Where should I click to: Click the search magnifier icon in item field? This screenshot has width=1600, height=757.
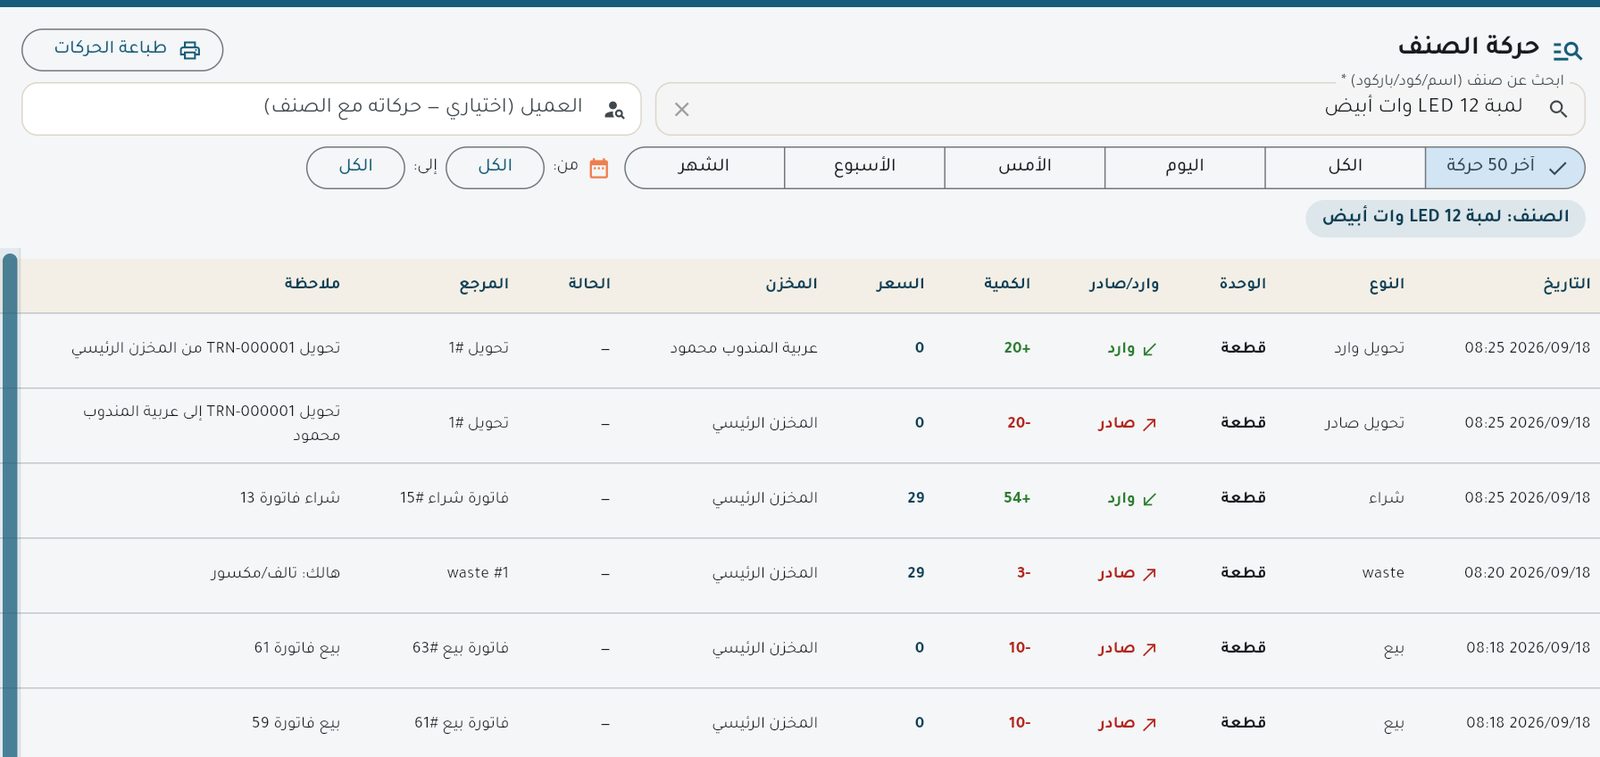1558,109
